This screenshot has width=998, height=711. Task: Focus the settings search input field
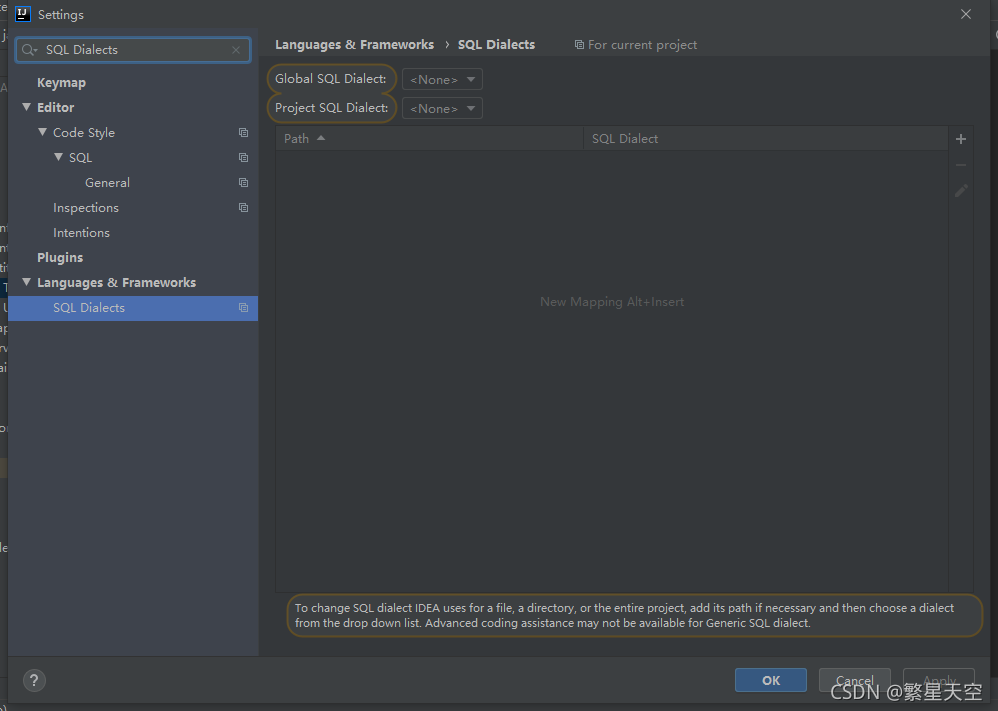click(135, 50)
